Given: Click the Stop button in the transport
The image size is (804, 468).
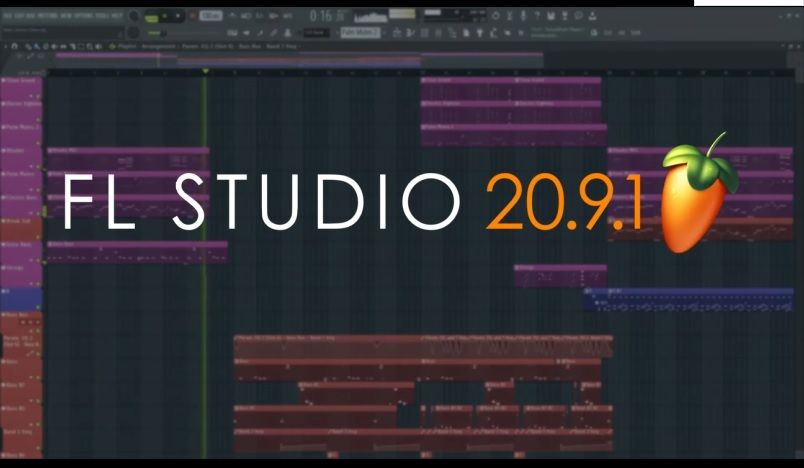Looking at the screenshot, I should tap(178, 15).
